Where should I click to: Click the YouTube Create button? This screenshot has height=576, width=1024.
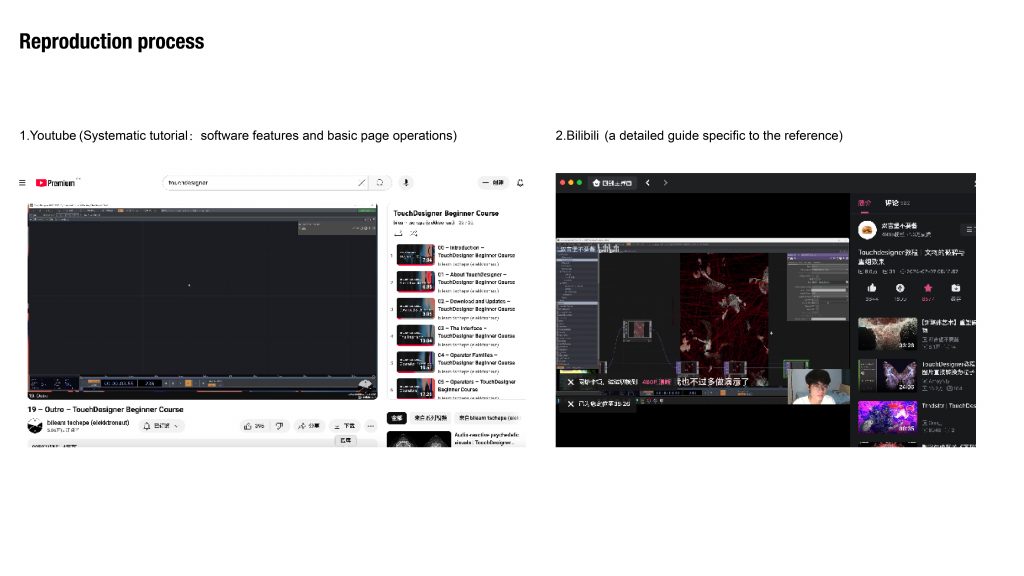[x=493, y=183]
